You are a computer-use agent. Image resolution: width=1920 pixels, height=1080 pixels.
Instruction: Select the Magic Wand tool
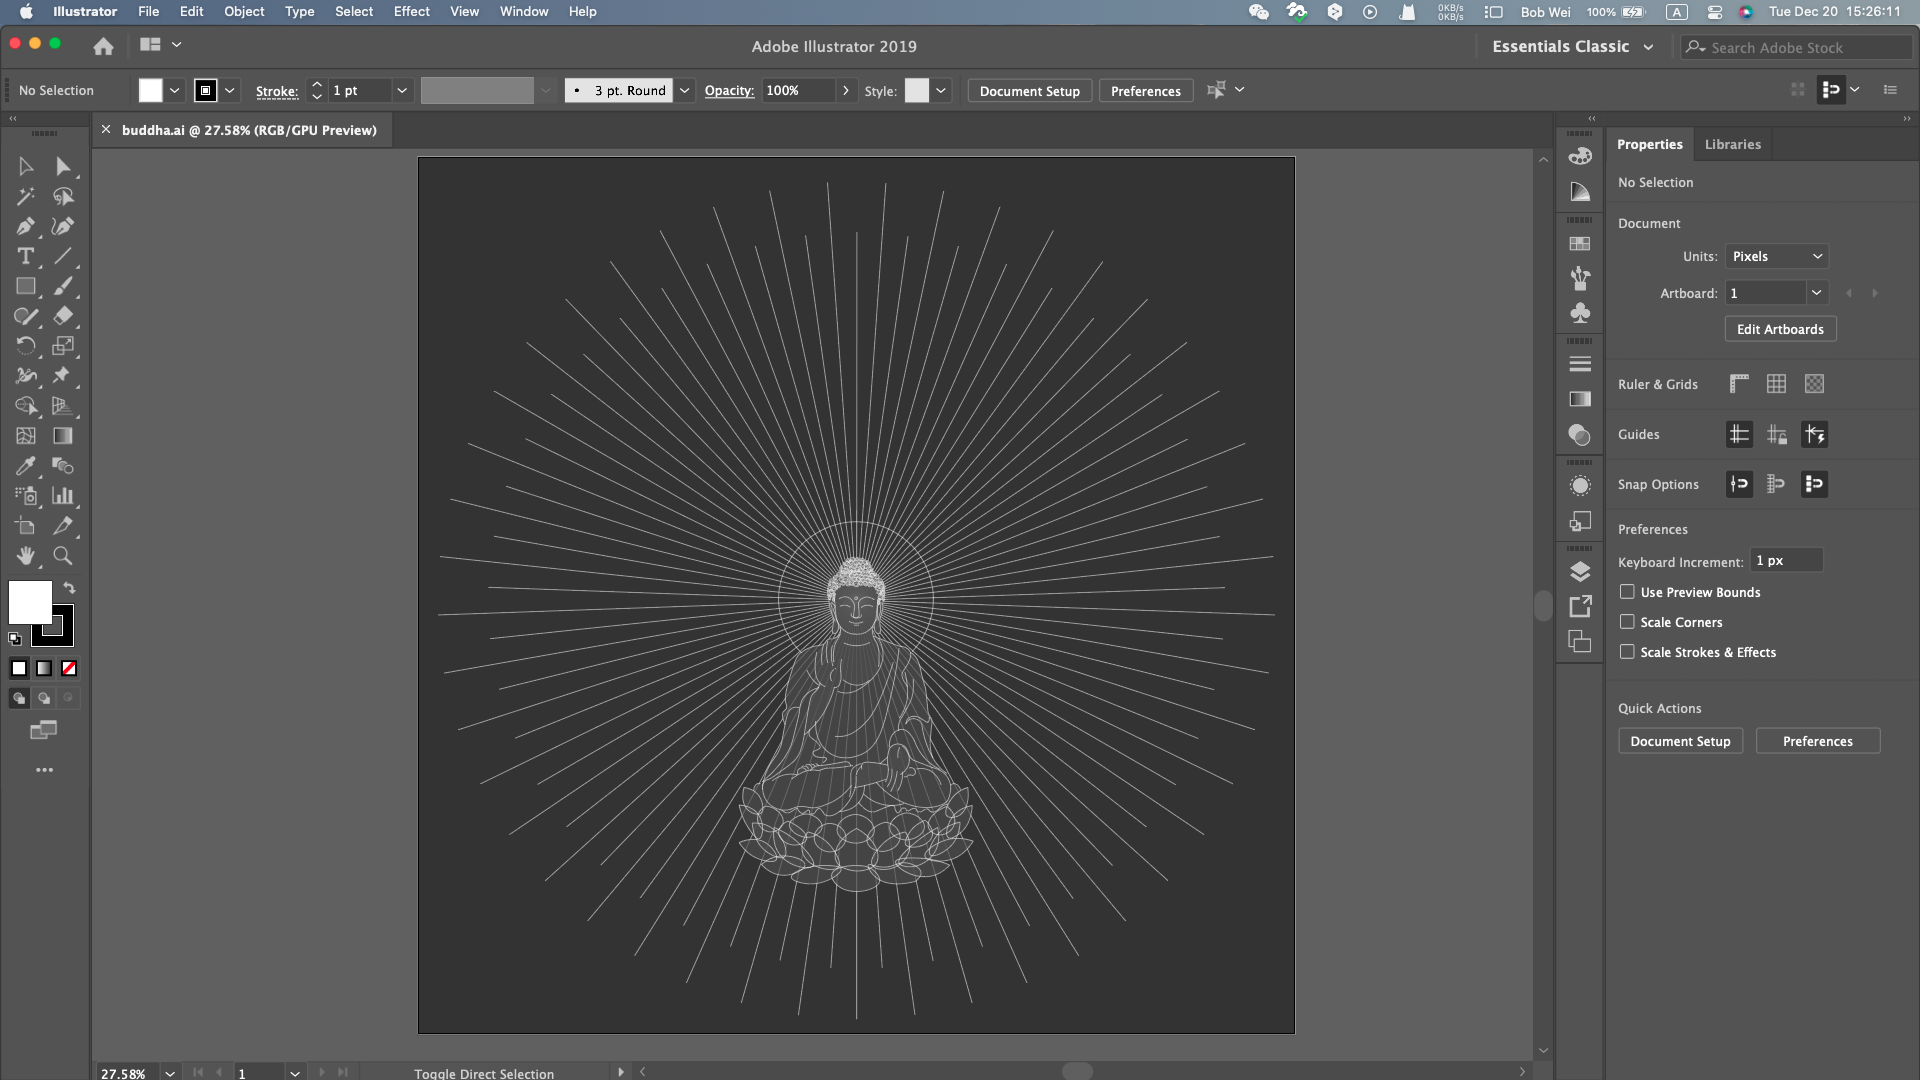(25, 196)
